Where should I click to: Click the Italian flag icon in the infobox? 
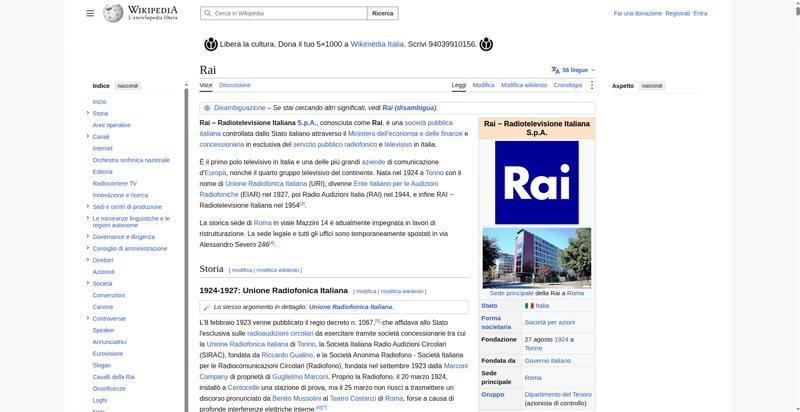click(529, 306)
